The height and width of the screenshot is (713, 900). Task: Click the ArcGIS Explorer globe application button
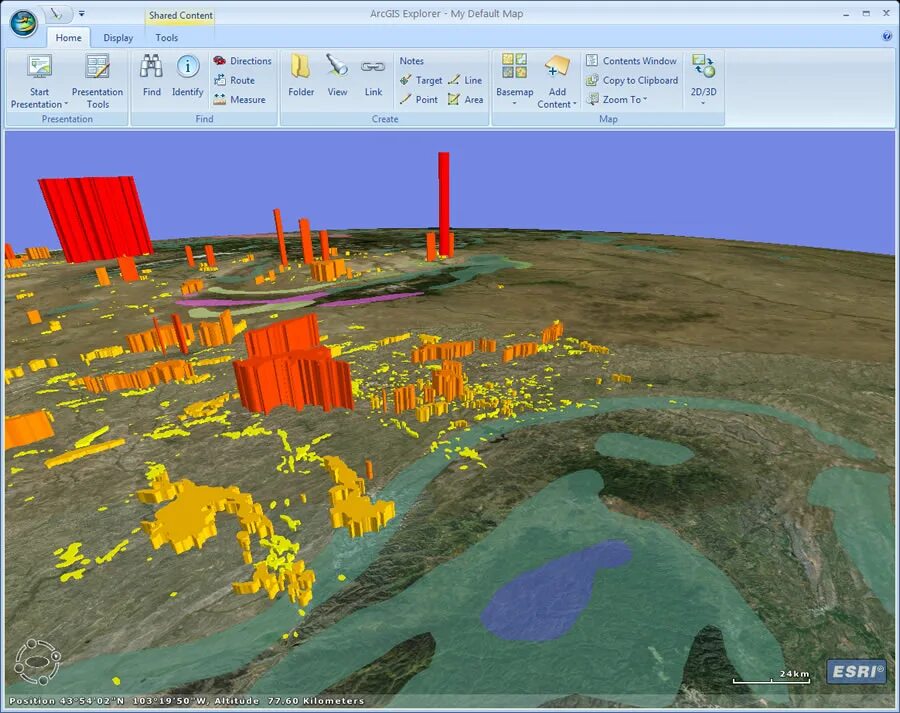pos(24,23)
